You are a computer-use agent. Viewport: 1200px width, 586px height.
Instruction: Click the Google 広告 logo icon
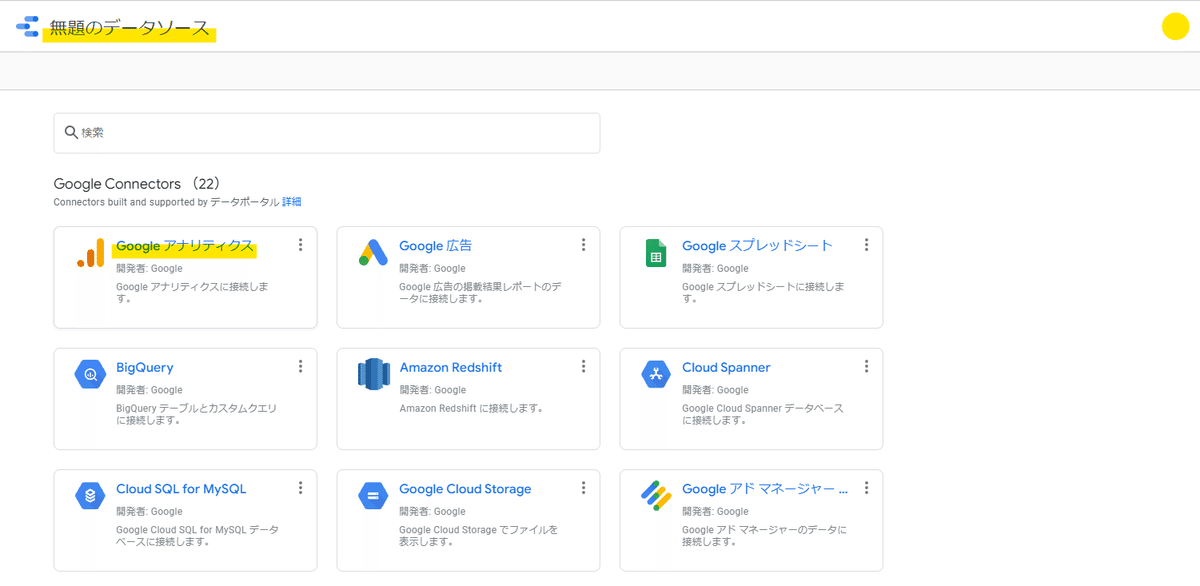373,253
